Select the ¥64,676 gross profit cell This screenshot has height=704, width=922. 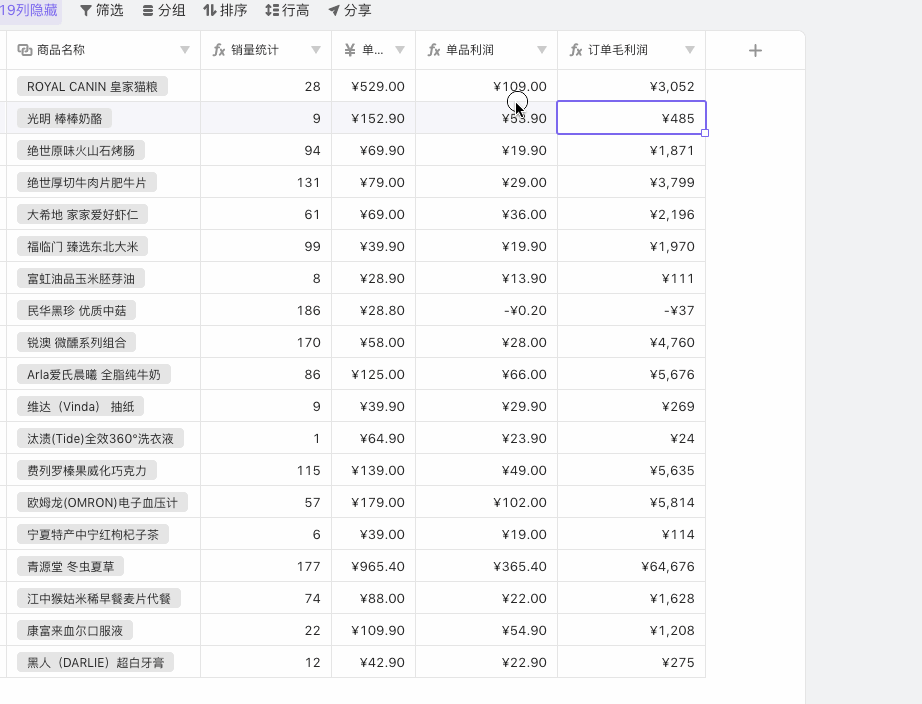(631, 567)
